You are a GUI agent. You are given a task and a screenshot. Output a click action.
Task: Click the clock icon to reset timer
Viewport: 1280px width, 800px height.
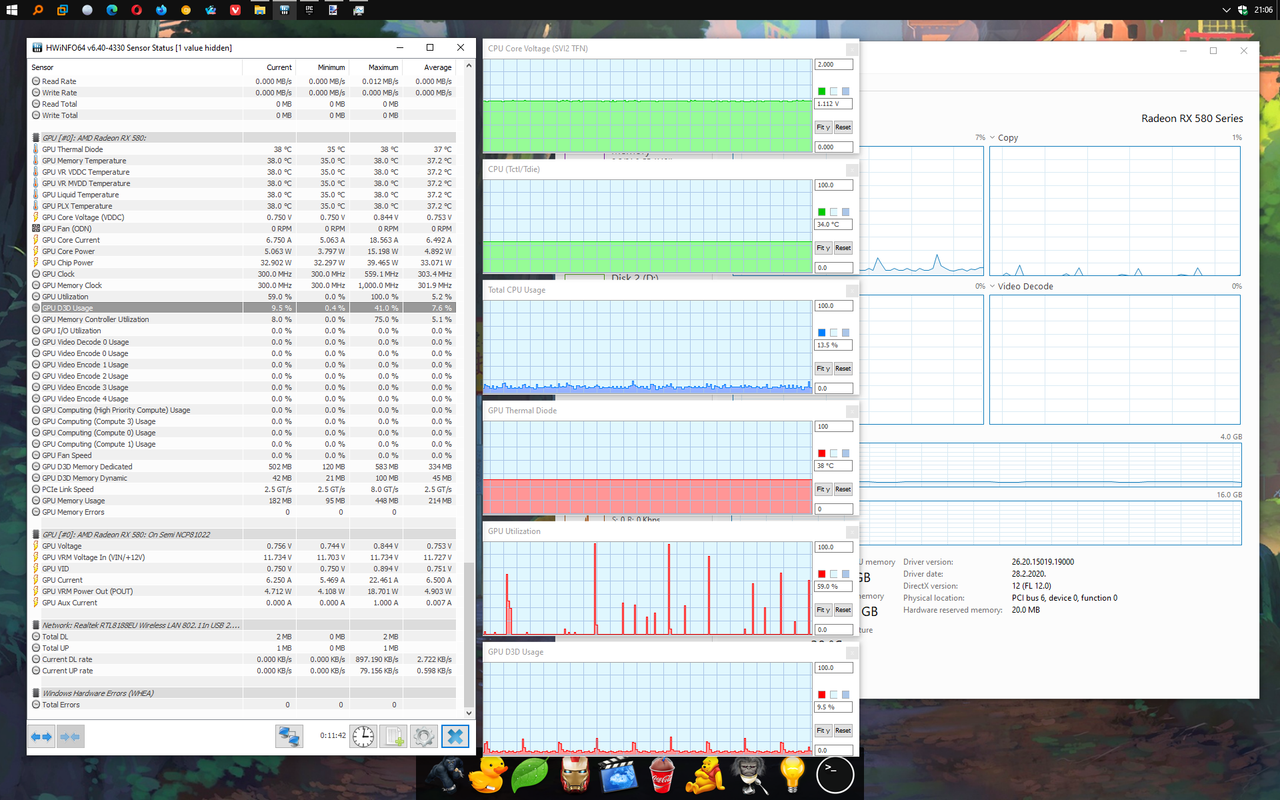(x=363, y=736)
